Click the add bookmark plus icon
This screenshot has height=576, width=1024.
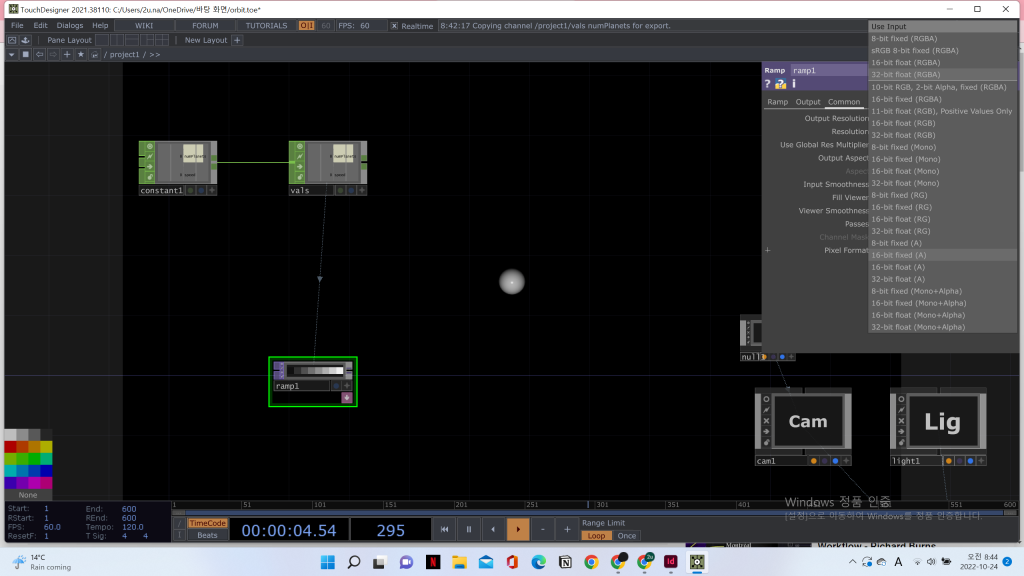point(67,54)
